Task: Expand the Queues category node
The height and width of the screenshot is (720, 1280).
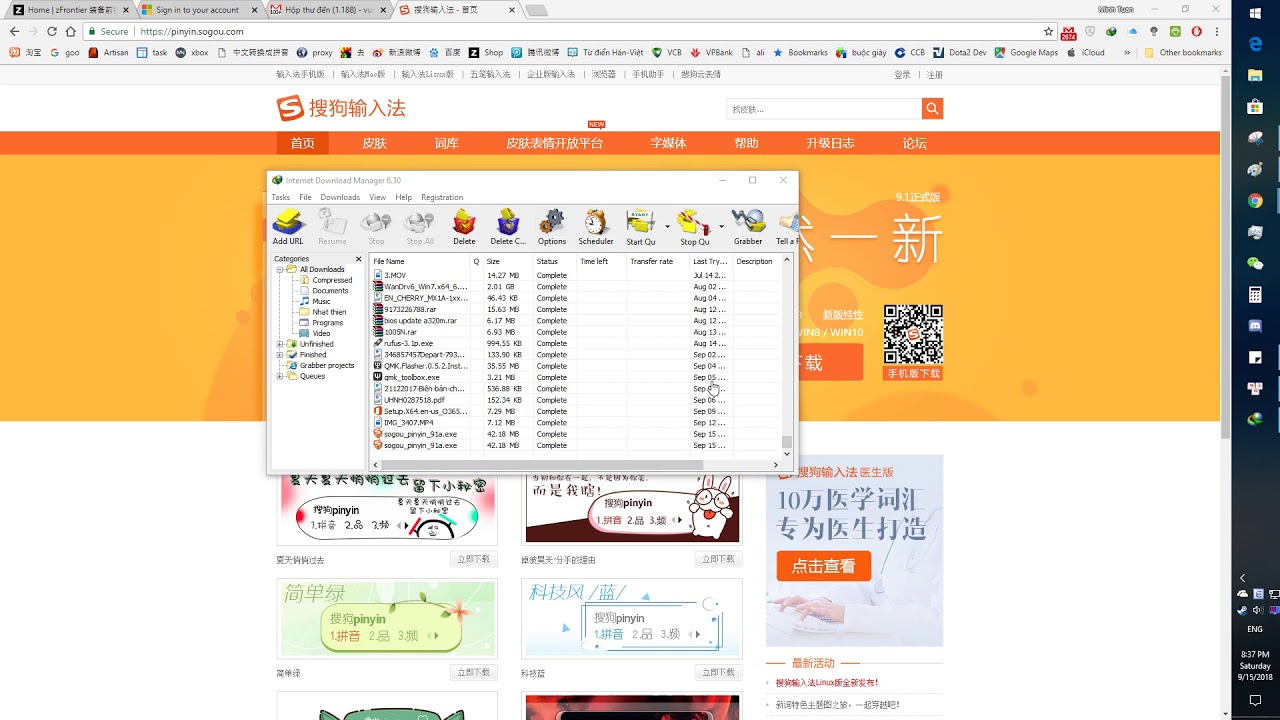Action: click(280, 377)
